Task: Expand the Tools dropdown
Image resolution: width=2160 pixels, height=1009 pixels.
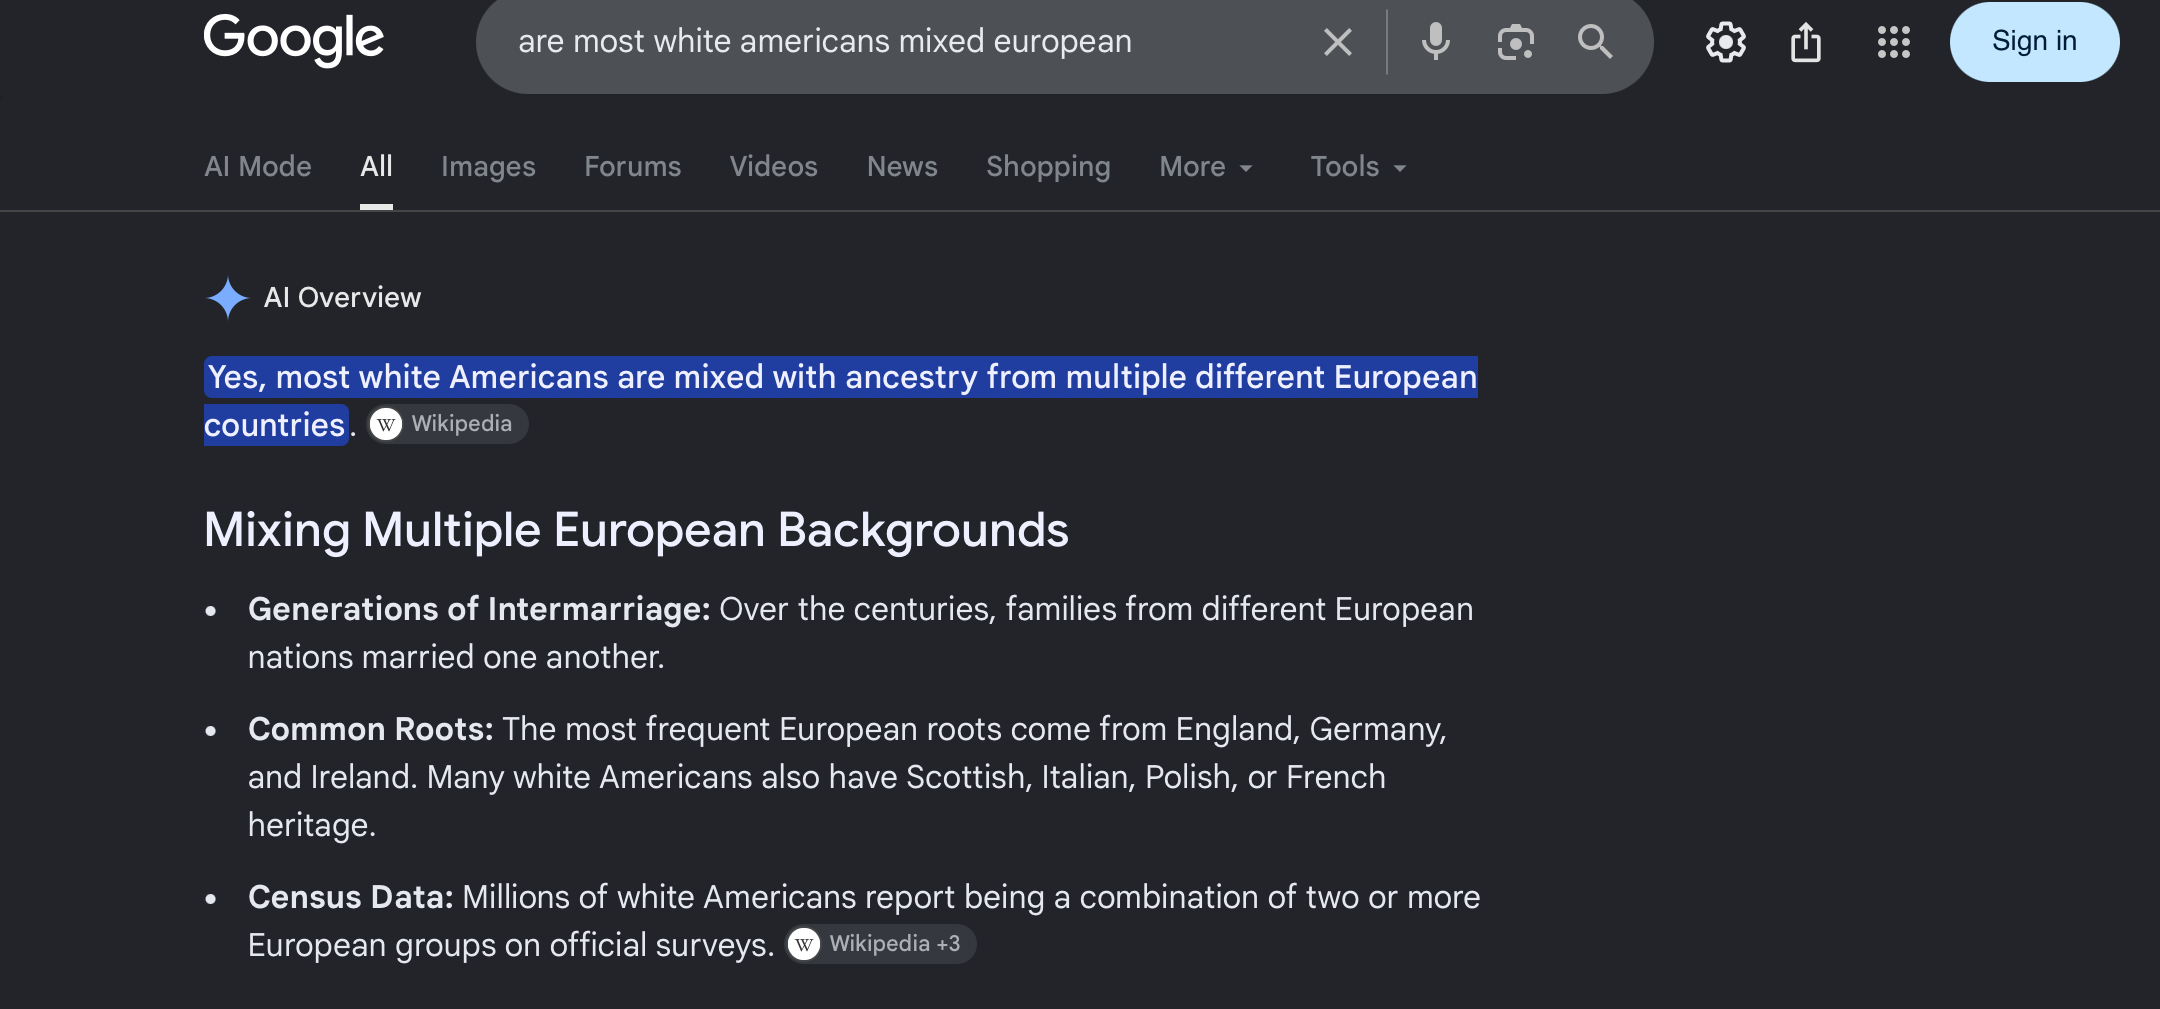Action: pos(1358,166)
